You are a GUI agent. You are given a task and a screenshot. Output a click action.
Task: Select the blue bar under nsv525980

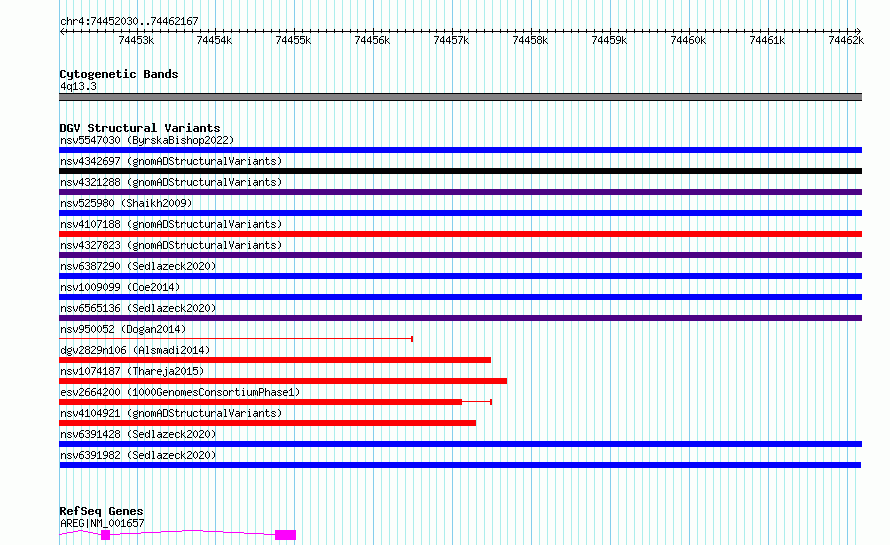click(460, 213)
